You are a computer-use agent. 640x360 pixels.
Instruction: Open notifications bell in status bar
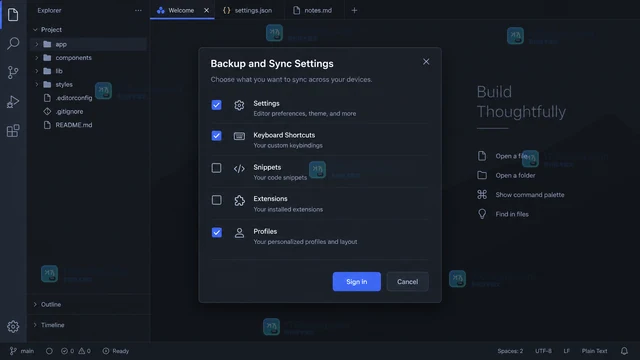coord(624,351)
